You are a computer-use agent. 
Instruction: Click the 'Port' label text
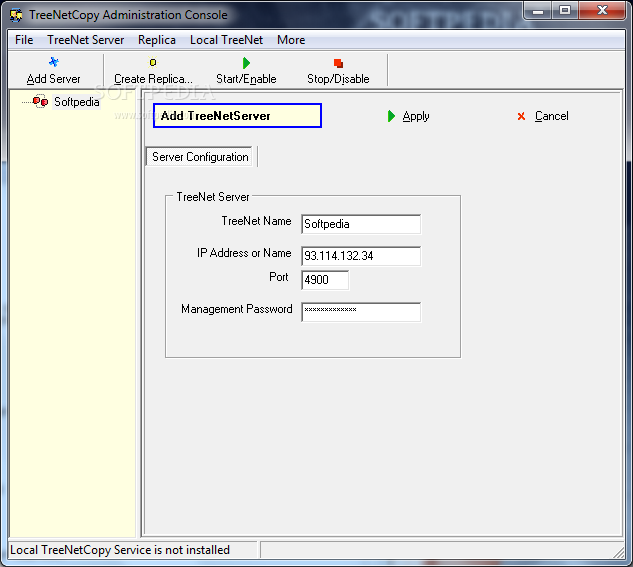click(279, 277)
